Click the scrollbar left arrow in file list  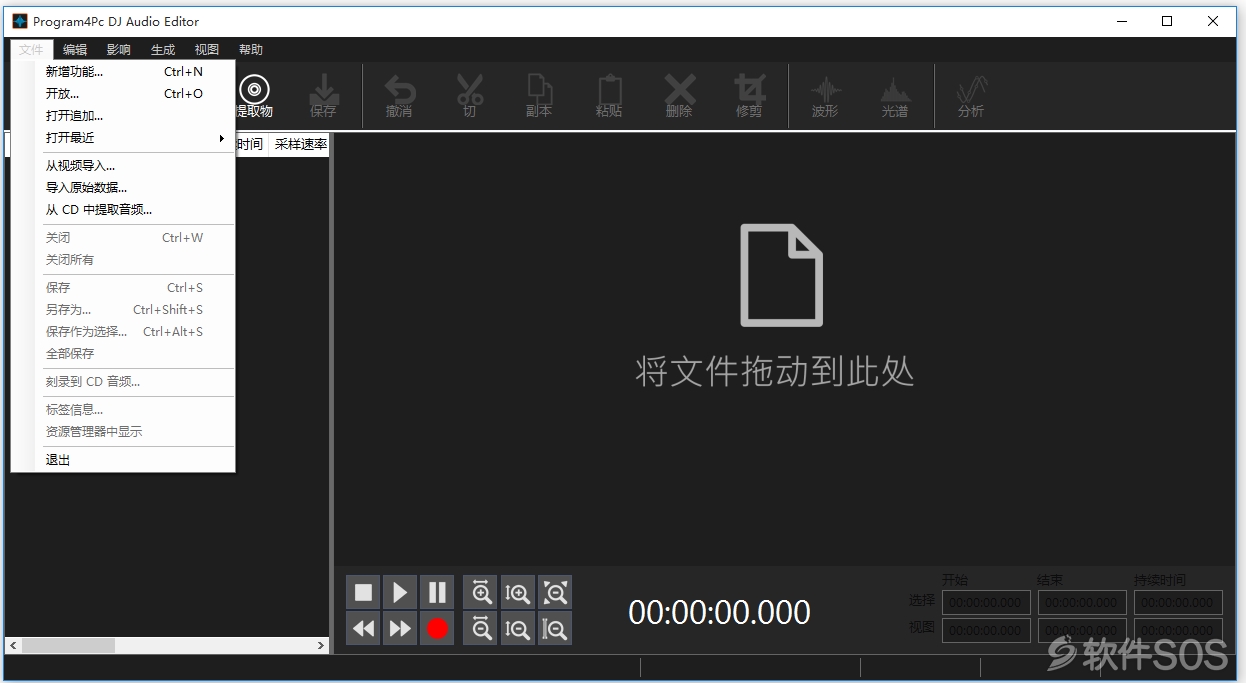pos(12,646)
